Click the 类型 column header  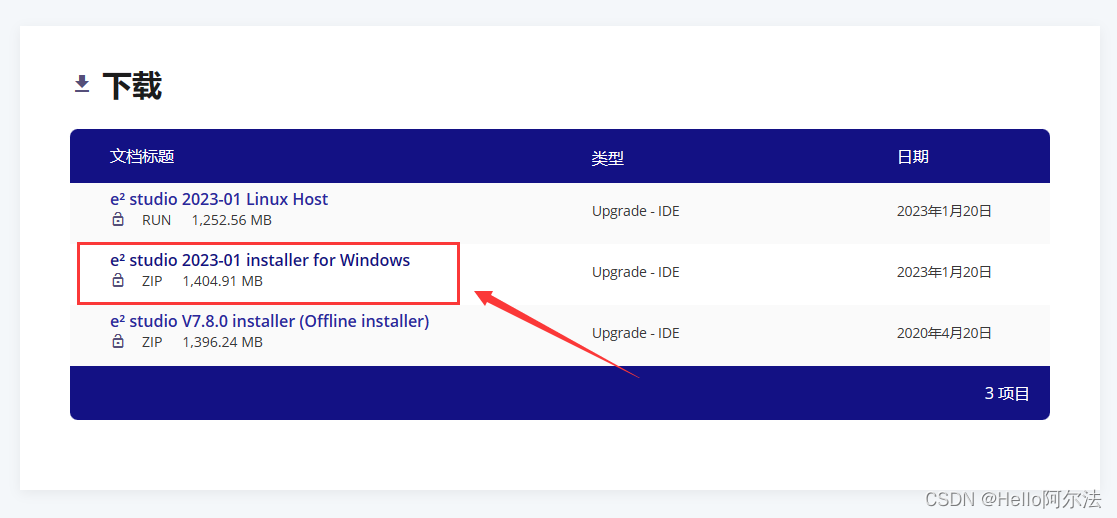coord(608,158)
